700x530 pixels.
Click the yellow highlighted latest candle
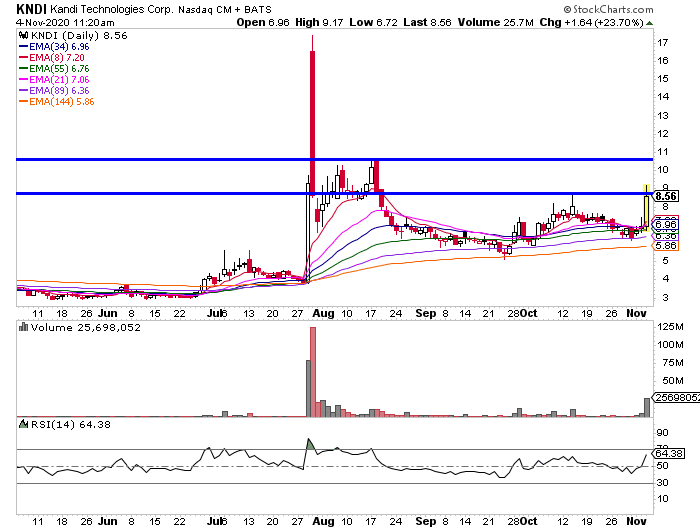646,208
